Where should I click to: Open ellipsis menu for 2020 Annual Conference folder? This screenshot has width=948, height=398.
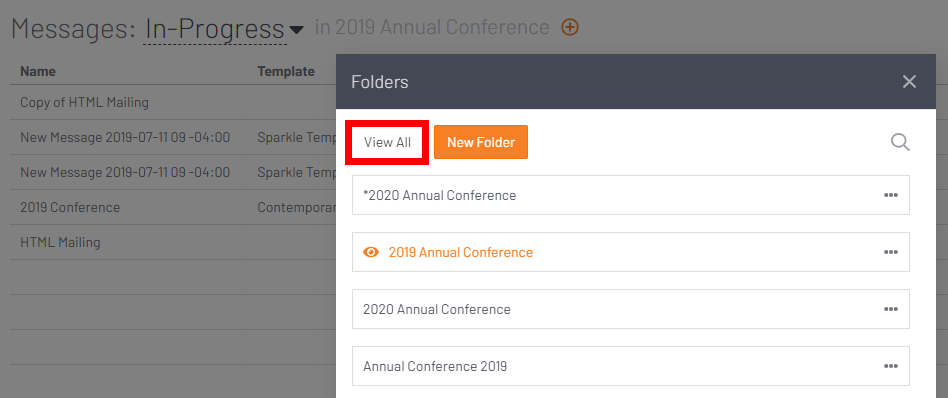[890, 309]
